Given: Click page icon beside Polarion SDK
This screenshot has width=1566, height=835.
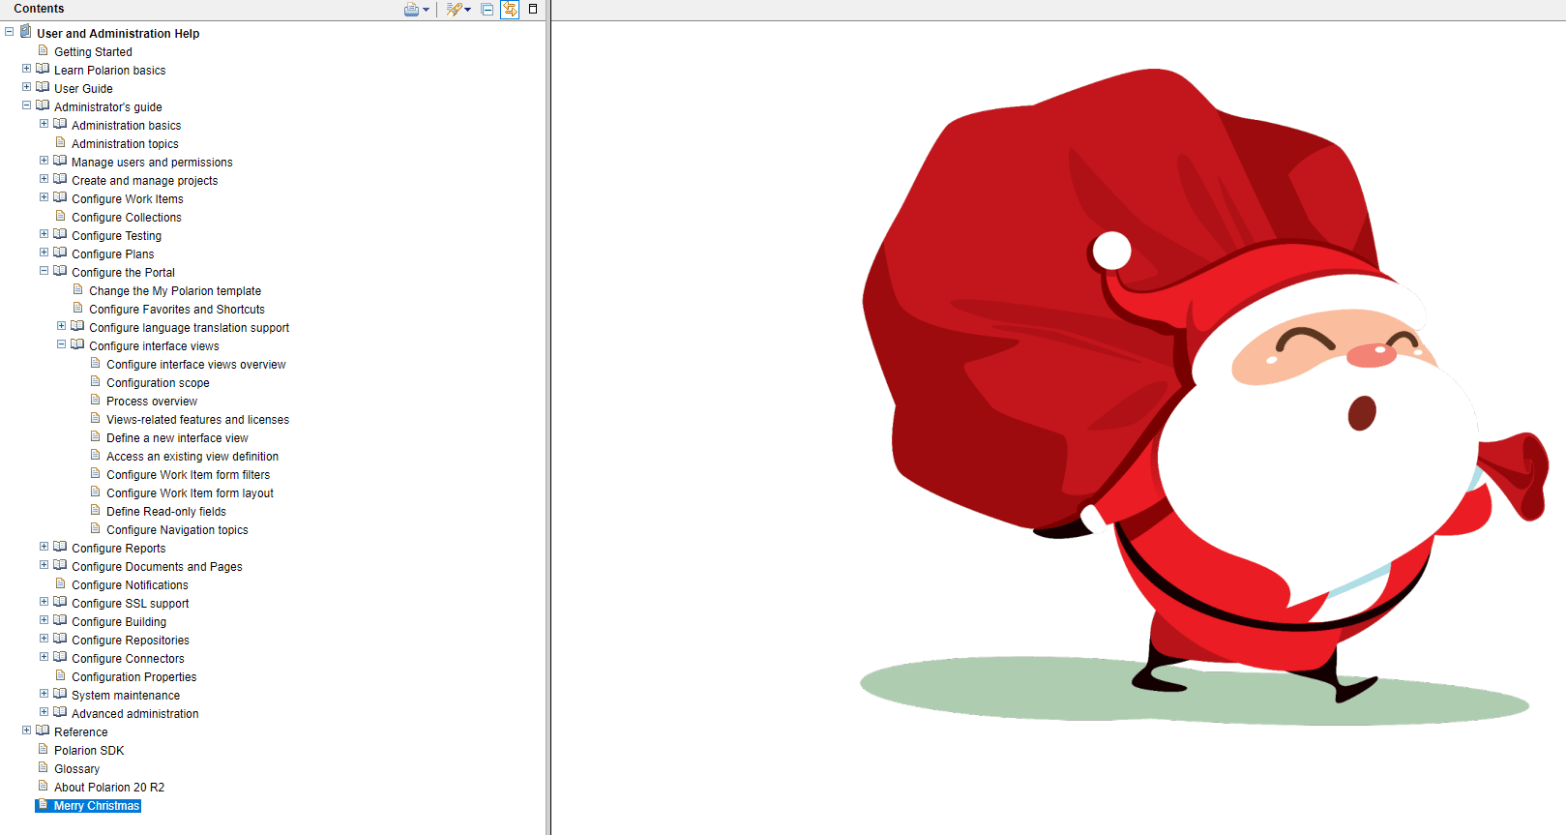Looking at the screenshot, I should tap(43, 749).
